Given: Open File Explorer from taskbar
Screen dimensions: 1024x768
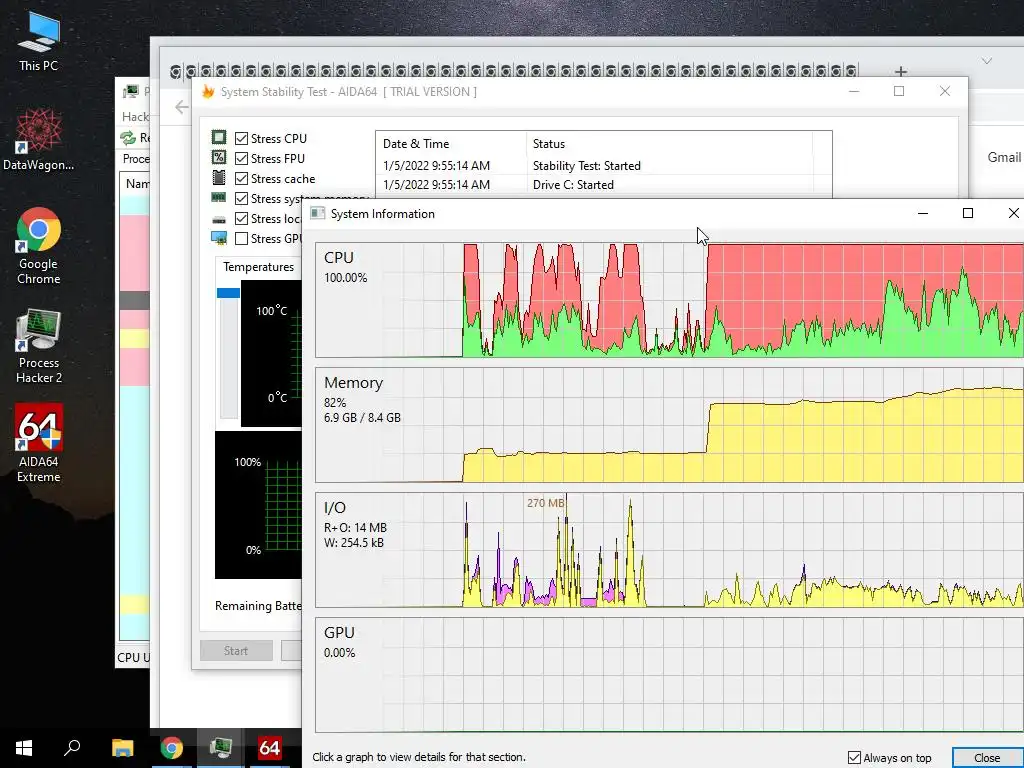Looking at the screenshot, I should coord(122,748).
